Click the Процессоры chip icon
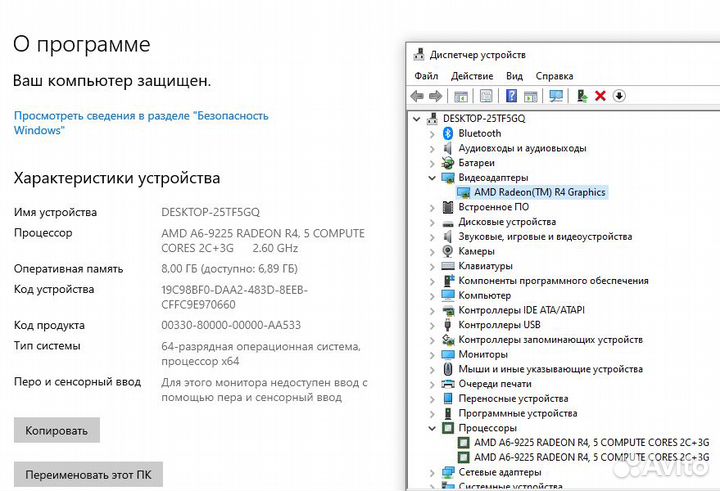The height and width of the screenshot is (491, 720). tap(448, 428)
